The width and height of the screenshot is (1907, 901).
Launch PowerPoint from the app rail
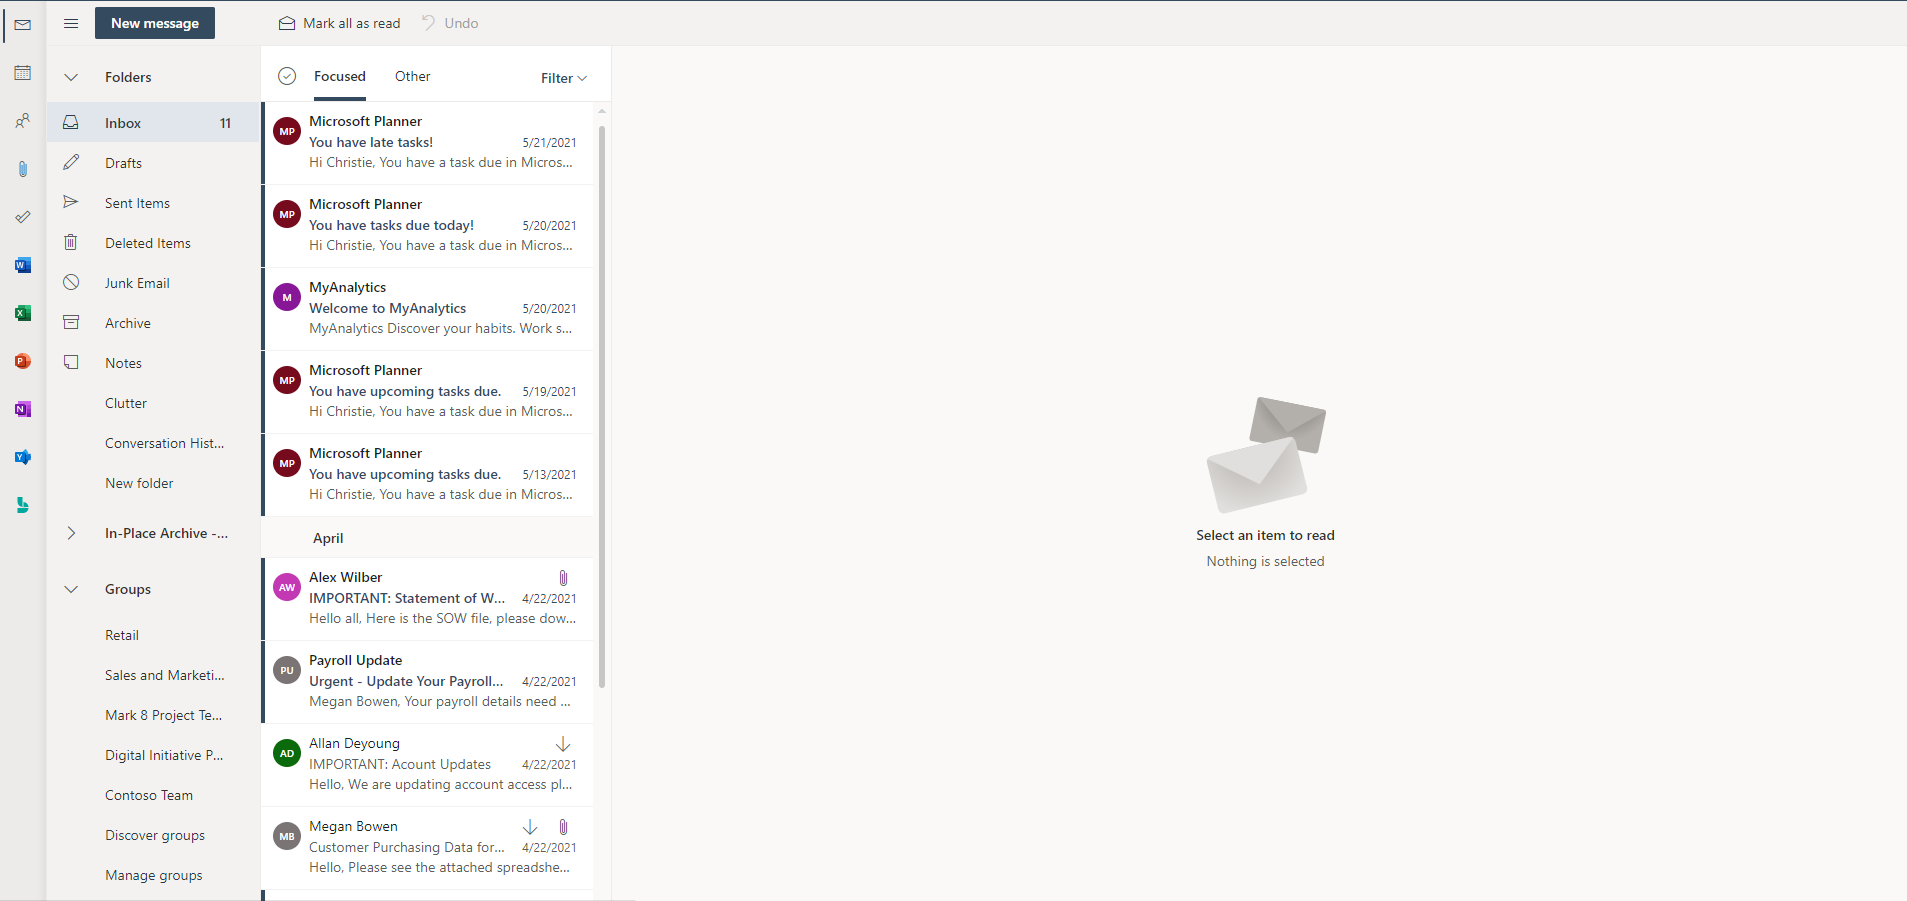pos(22,361)
